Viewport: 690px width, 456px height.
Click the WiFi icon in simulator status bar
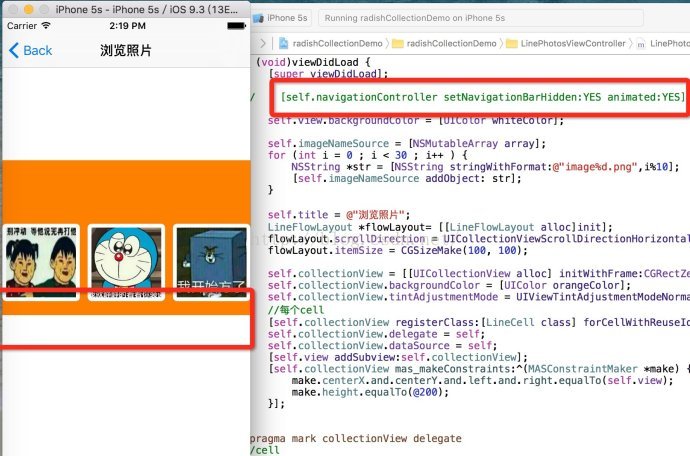click(46, 26)
